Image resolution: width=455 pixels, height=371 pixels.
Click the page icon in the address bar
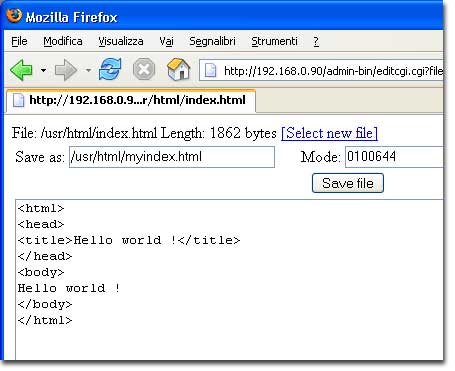[211, 71]
